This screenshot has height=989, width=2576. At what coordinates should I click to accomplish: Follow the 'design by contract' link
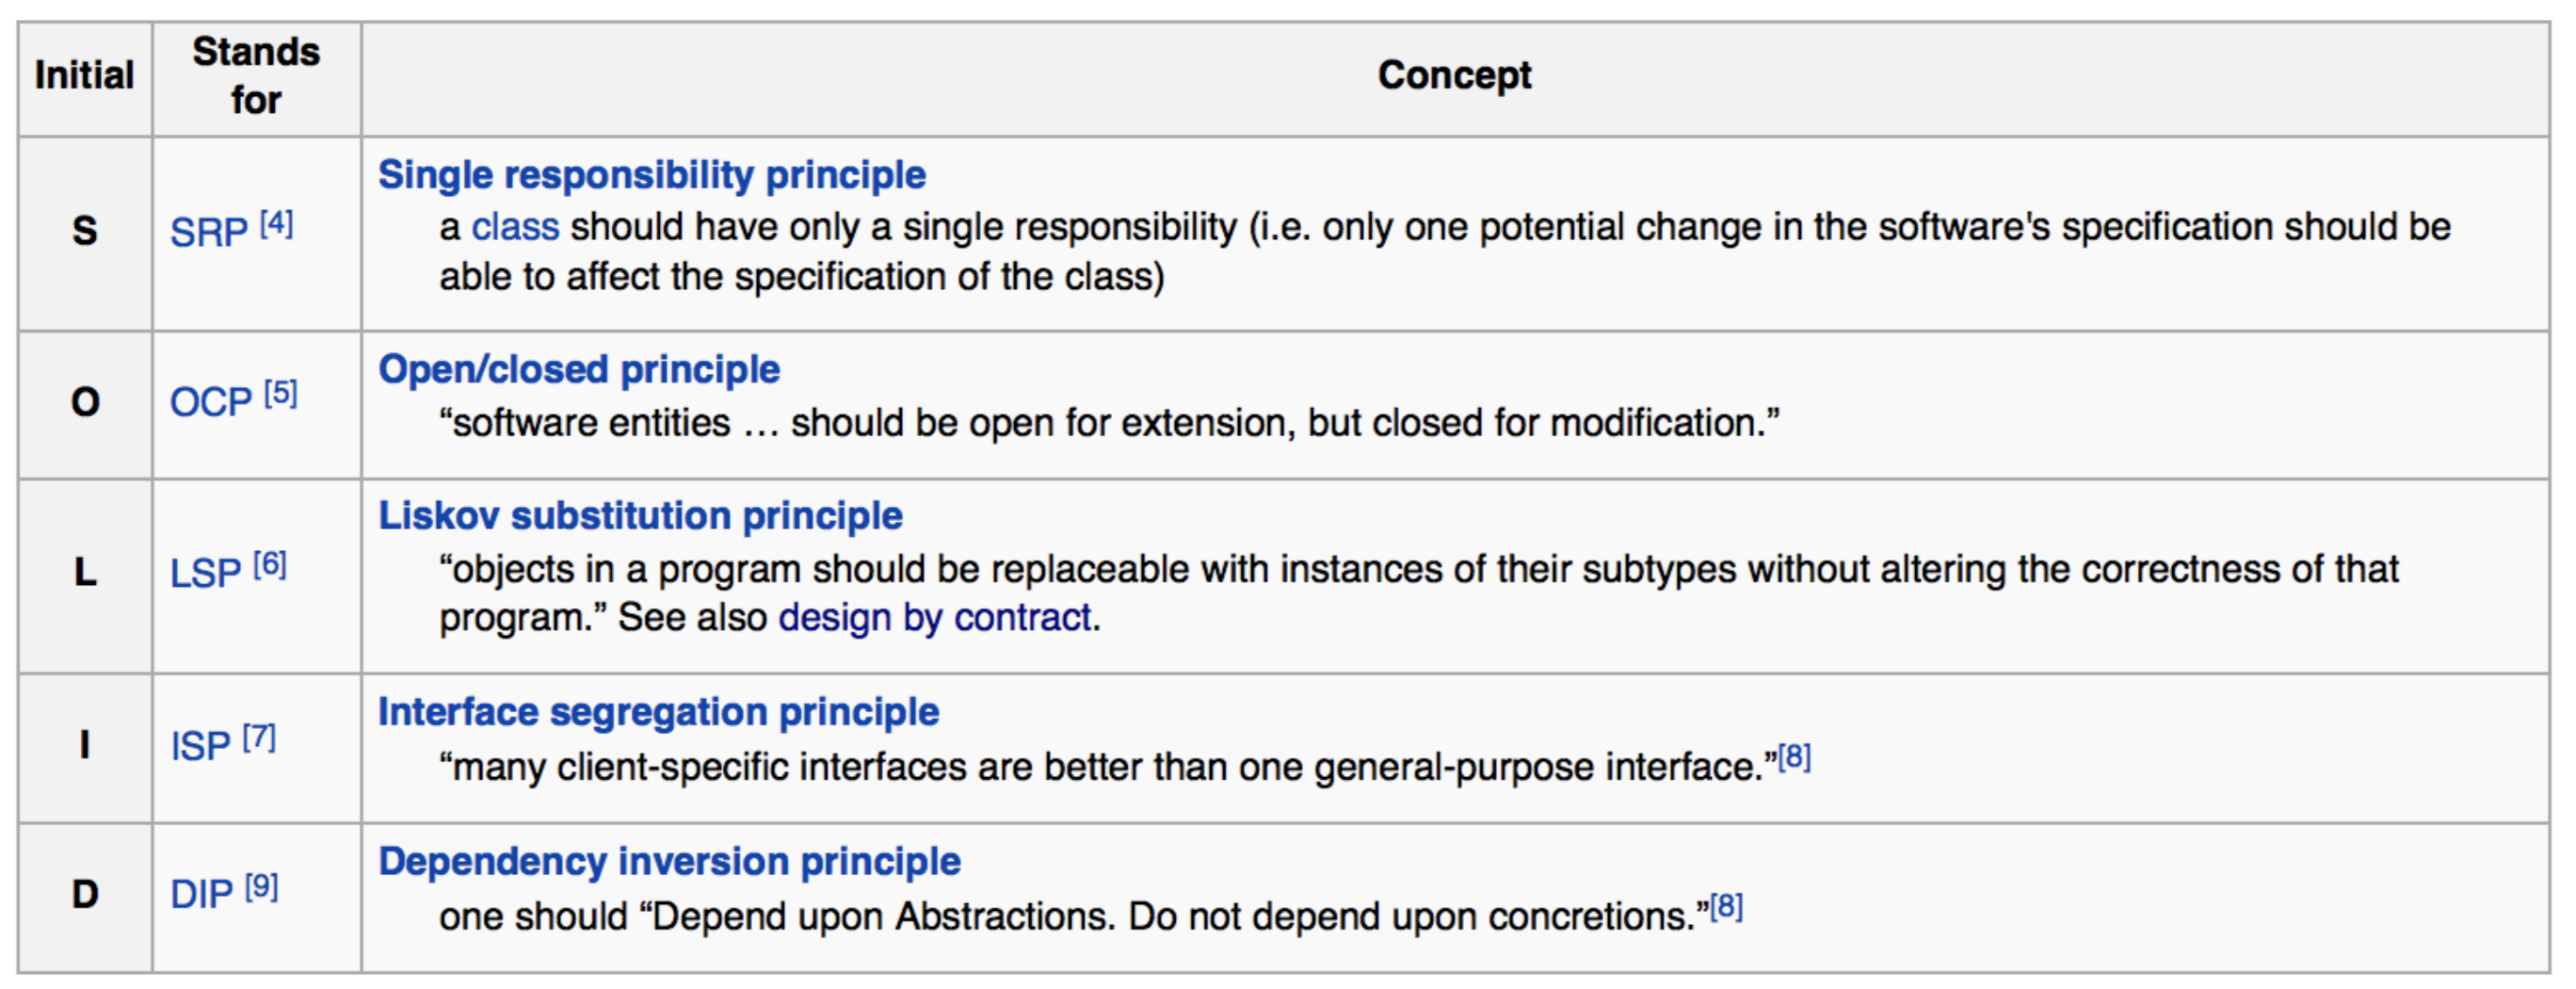pos(934,618)
